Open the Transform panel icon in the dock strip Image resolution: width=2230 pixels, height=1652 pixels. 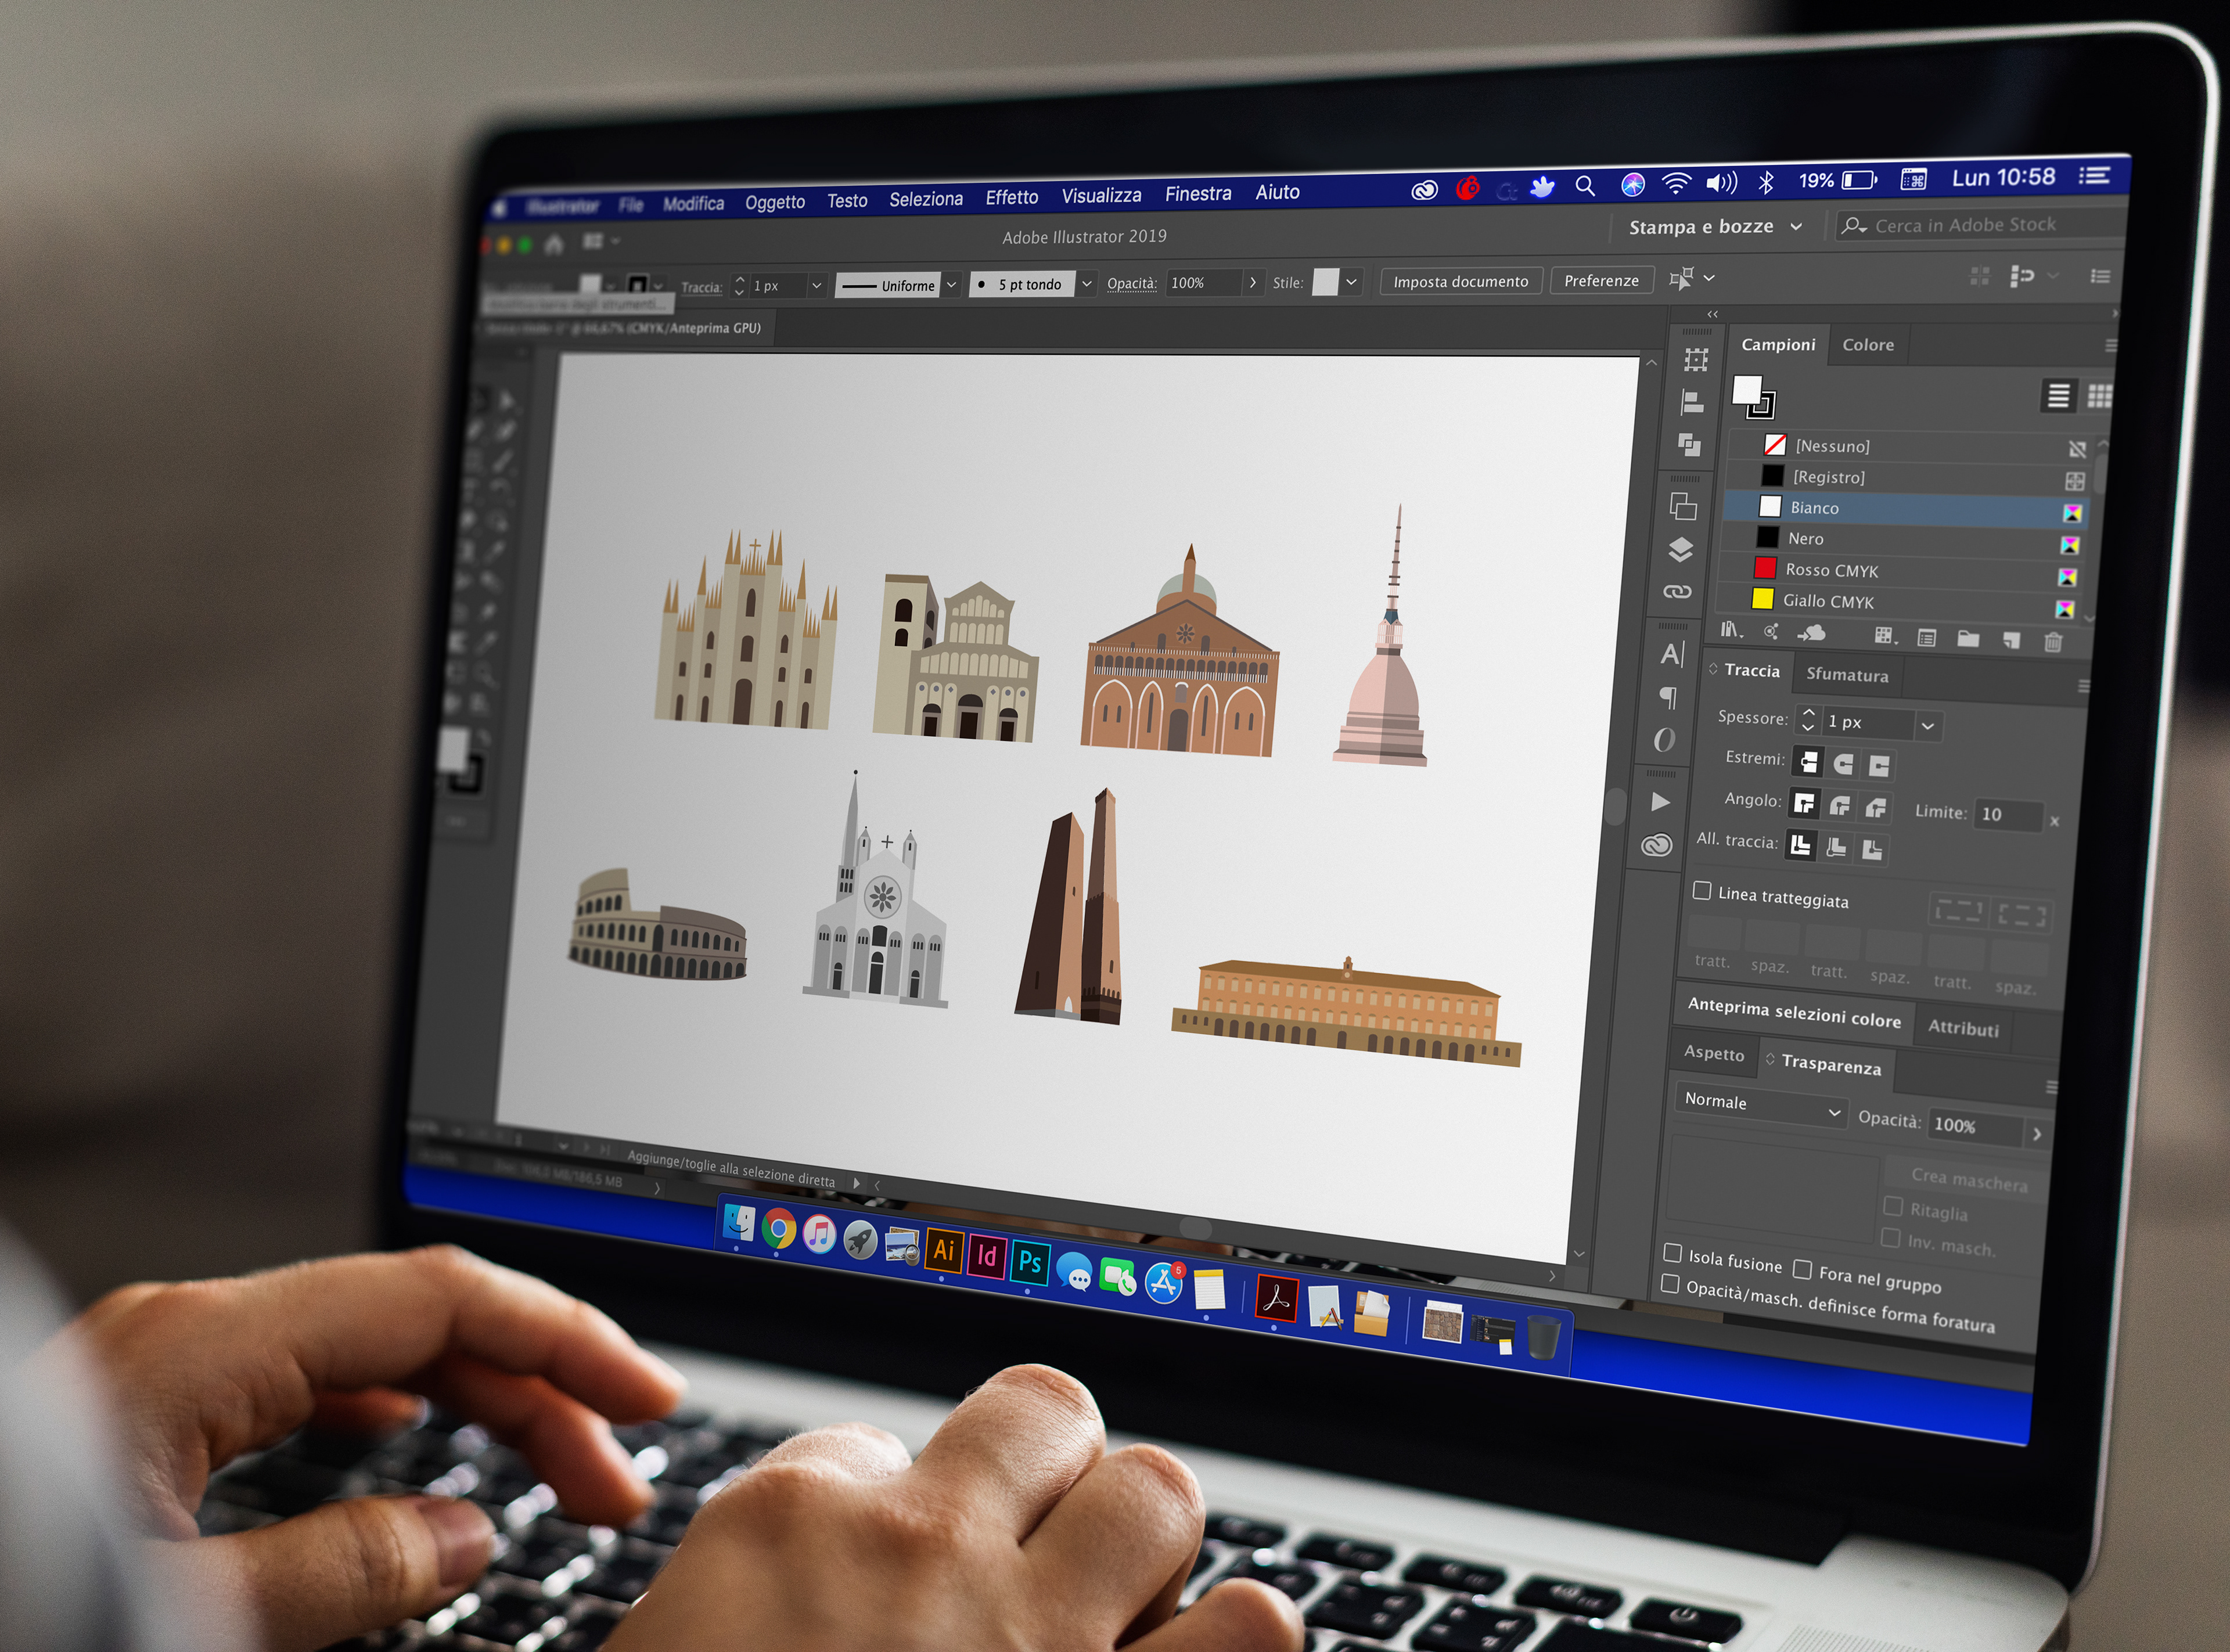(x=1696, y=360)
